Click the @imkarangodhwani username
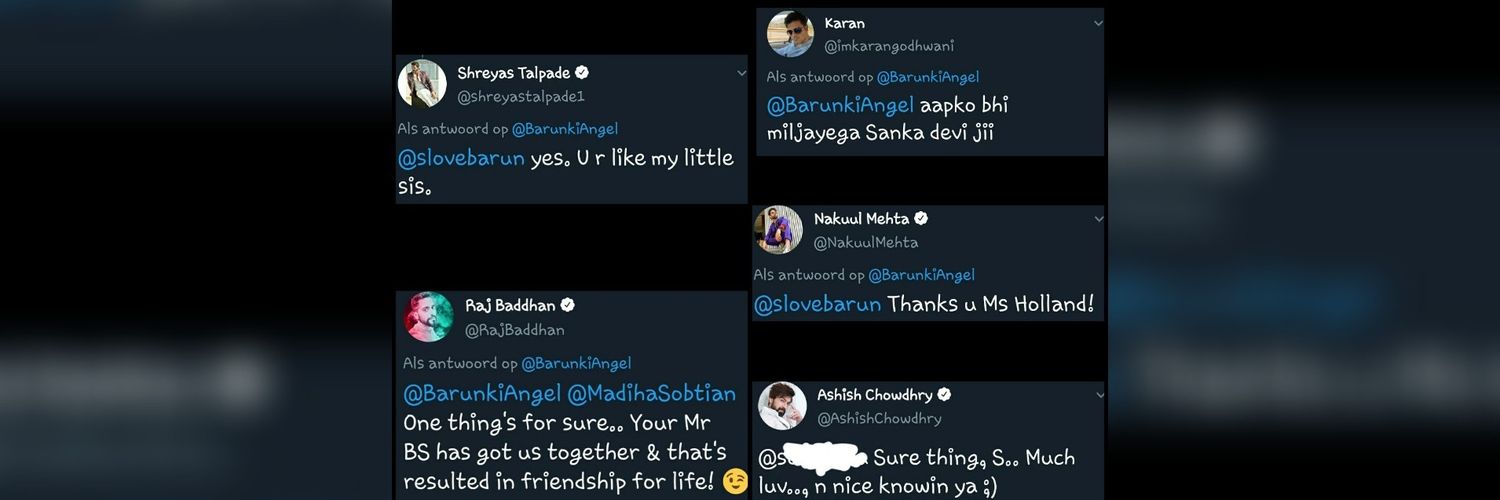 (x=888, y=47)
